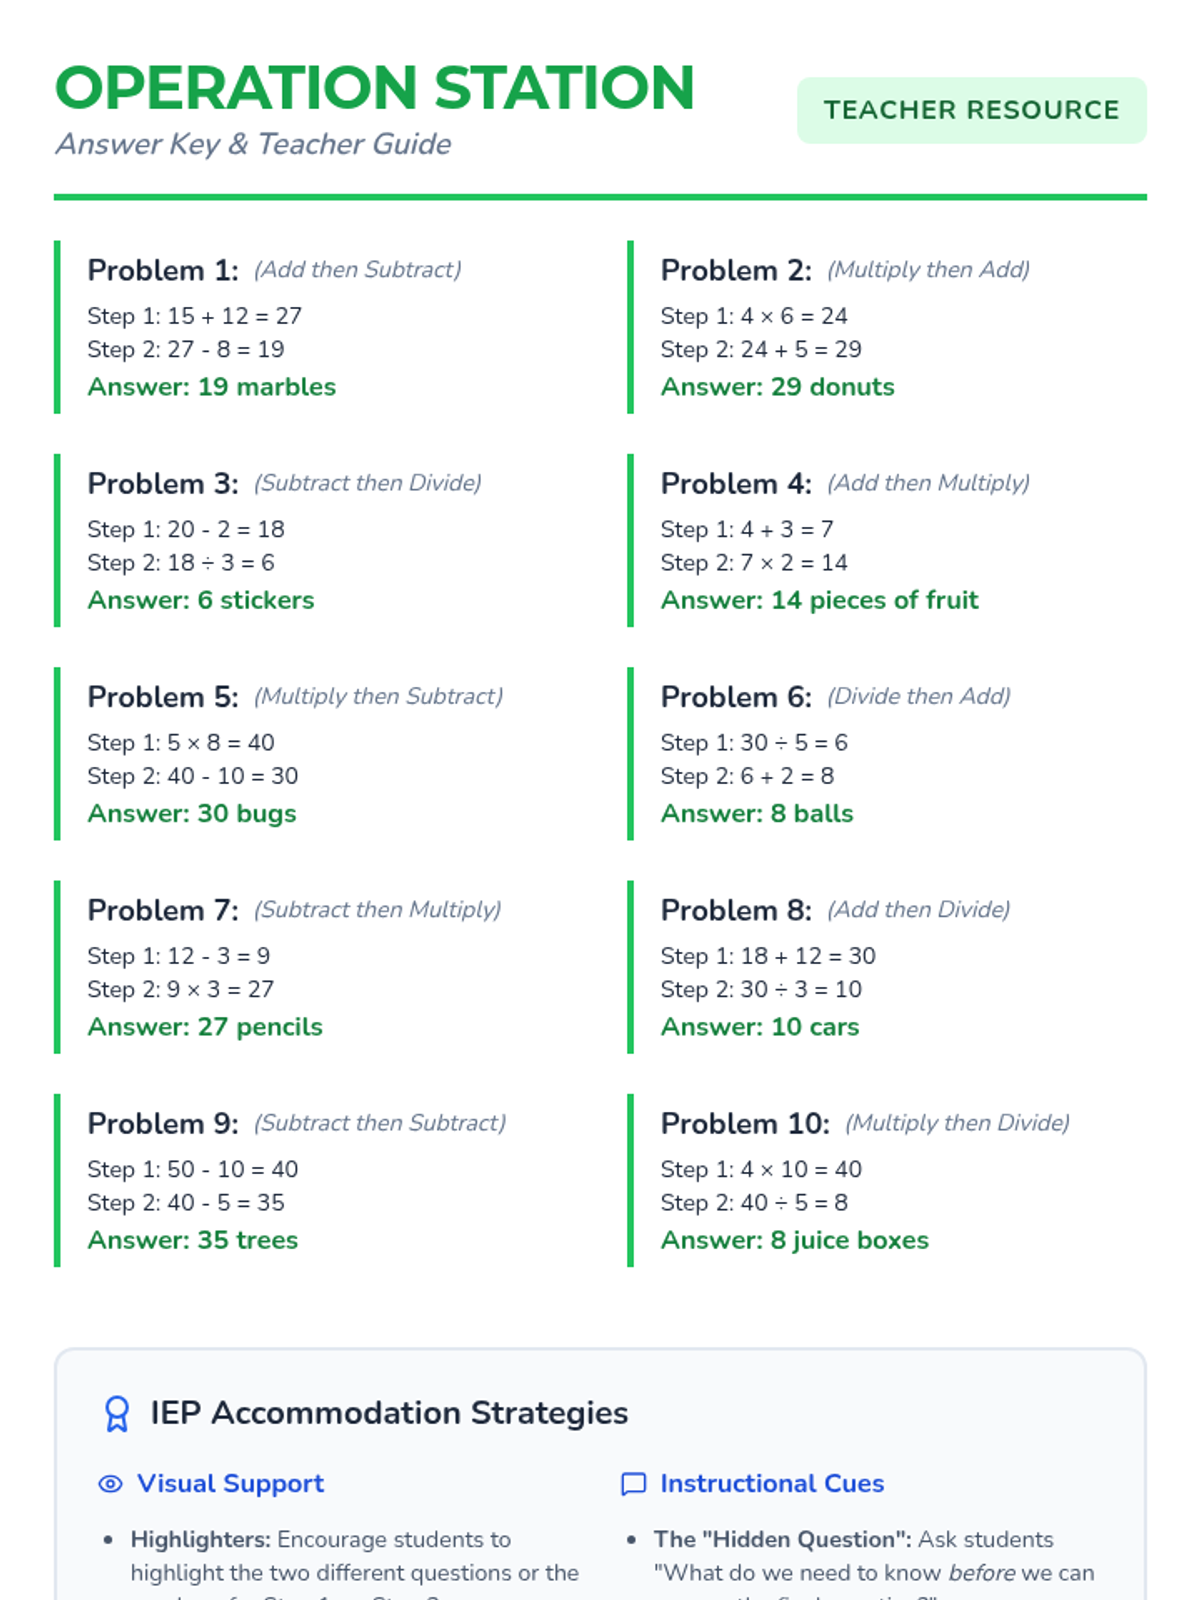Click the Answer Key & Teacher Guide subtitle
Screen dimensions: 1200x1600
tap(254, 144)
